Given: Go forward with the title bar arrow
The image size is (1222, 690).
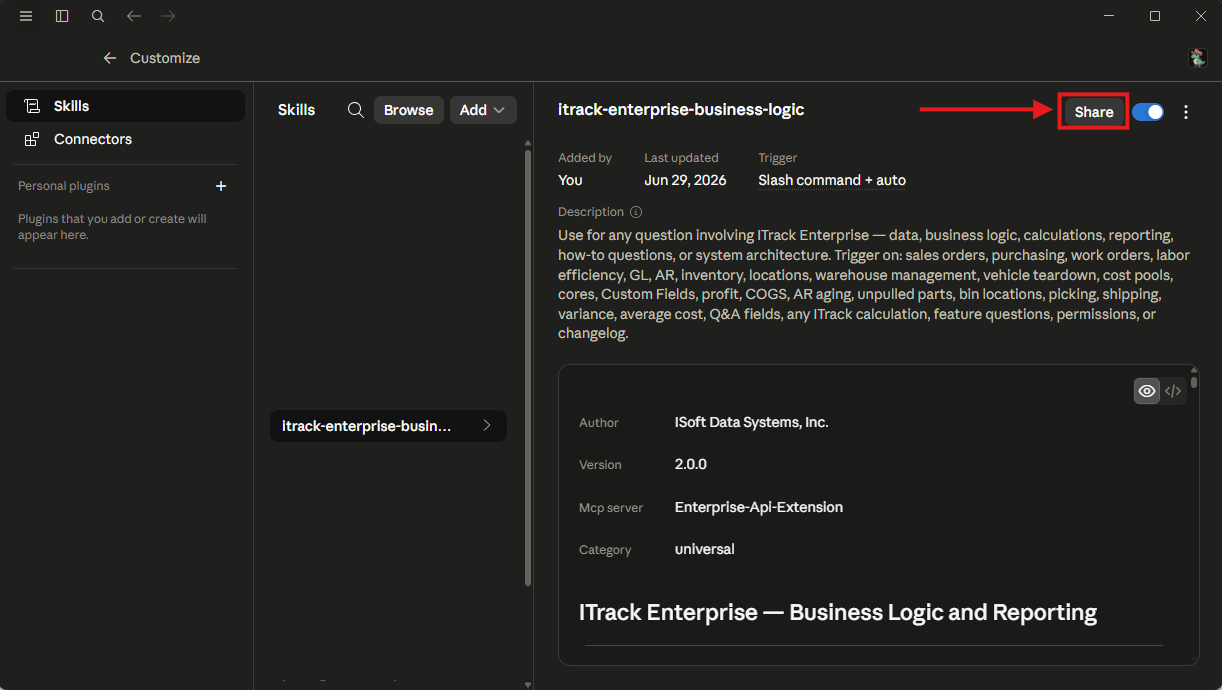Looking at the screenshot, I should 168,16.
